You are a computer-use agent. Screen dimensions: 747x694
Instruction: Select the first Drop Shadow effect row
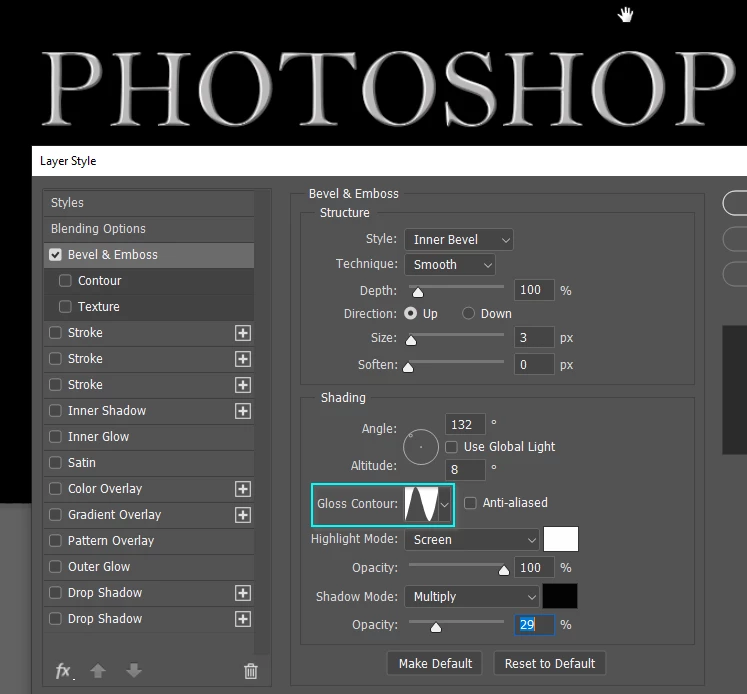[149, 593]
